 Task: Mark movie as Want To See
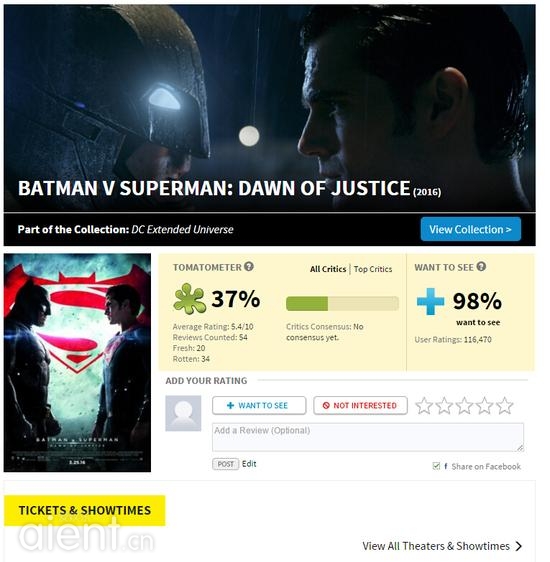click(259, 405)
